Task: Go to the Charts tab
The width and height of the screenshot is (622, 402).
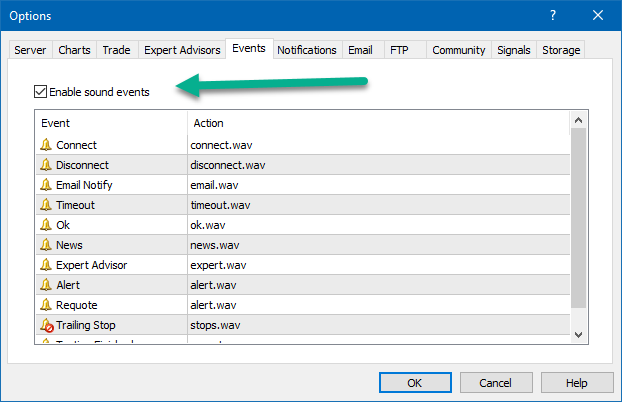Action: click(74, 50)
